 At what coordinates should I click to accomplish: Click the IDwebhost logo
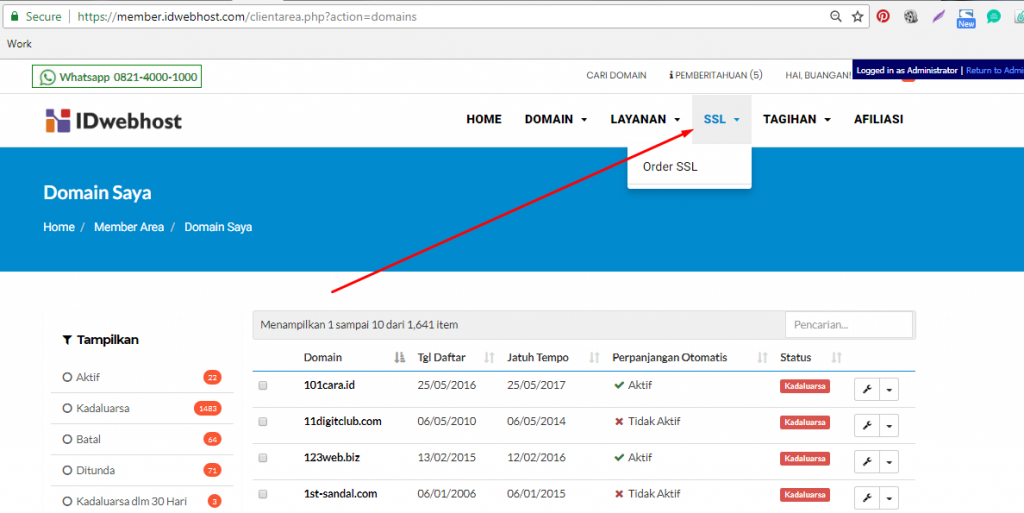pyautogui.click(x=114, y=121)
